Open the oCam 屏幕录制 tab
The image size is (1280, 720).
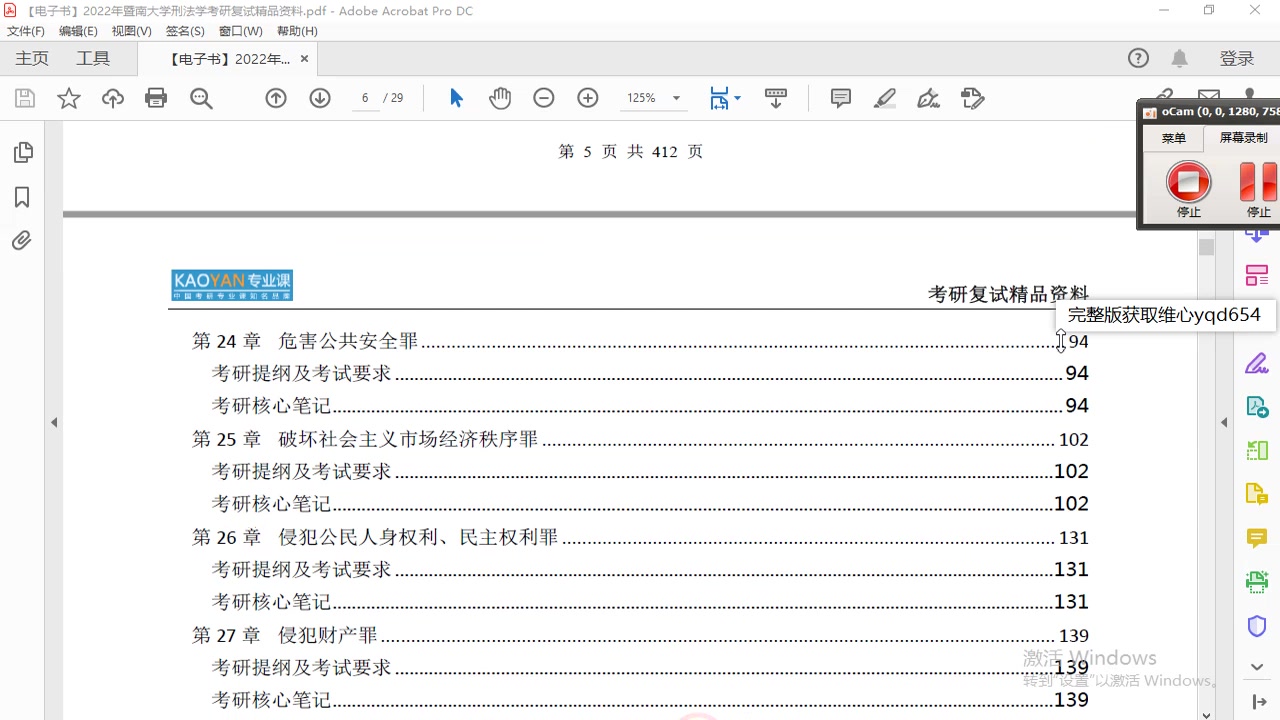(1243, 139)
